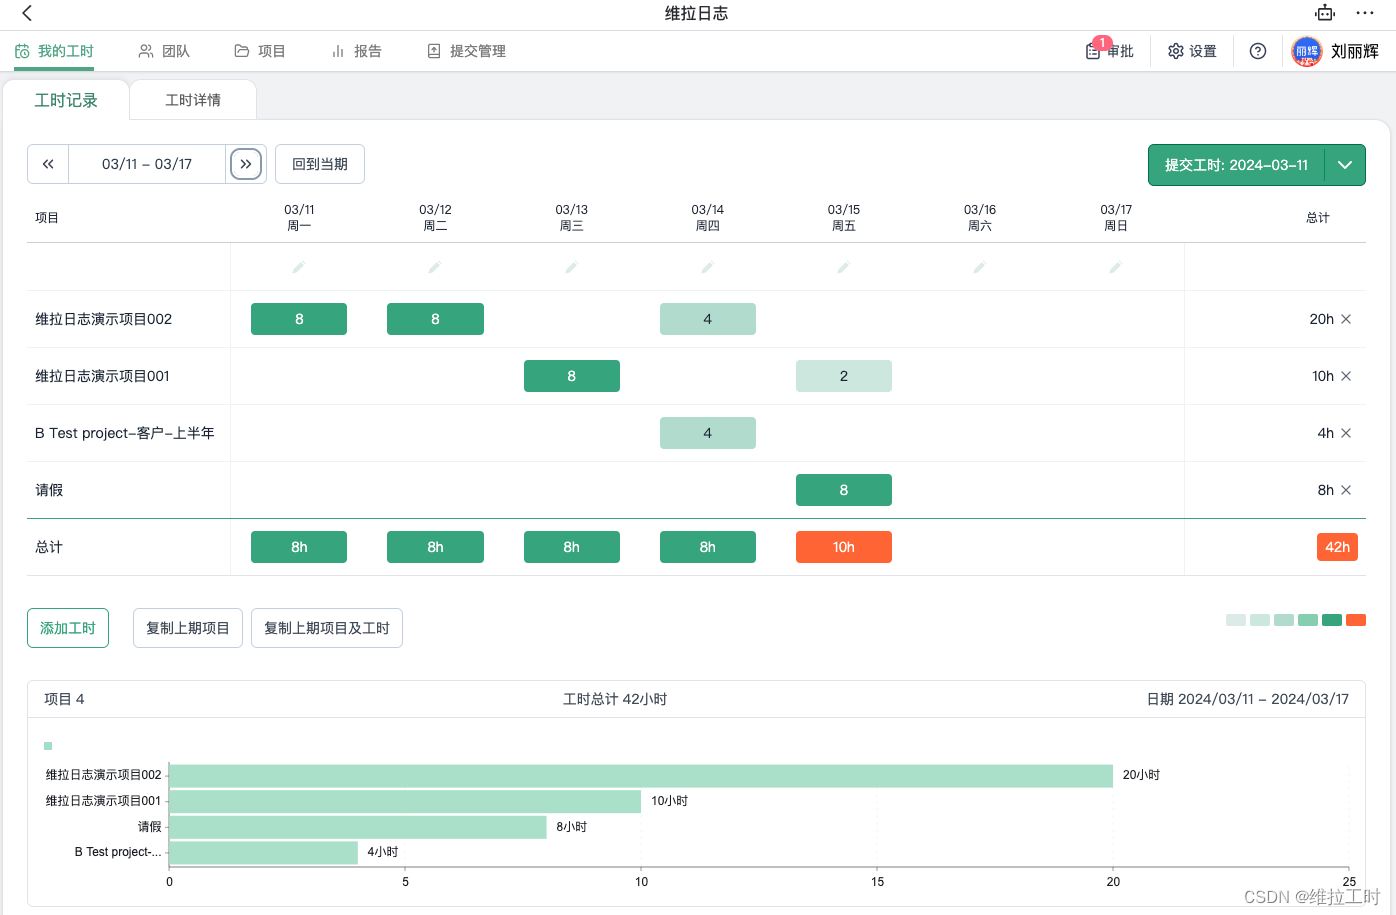Click the darkest green legend swatch
Image resolution: width=1396 pixels, height=915 pixels.
click(1332, 620)
